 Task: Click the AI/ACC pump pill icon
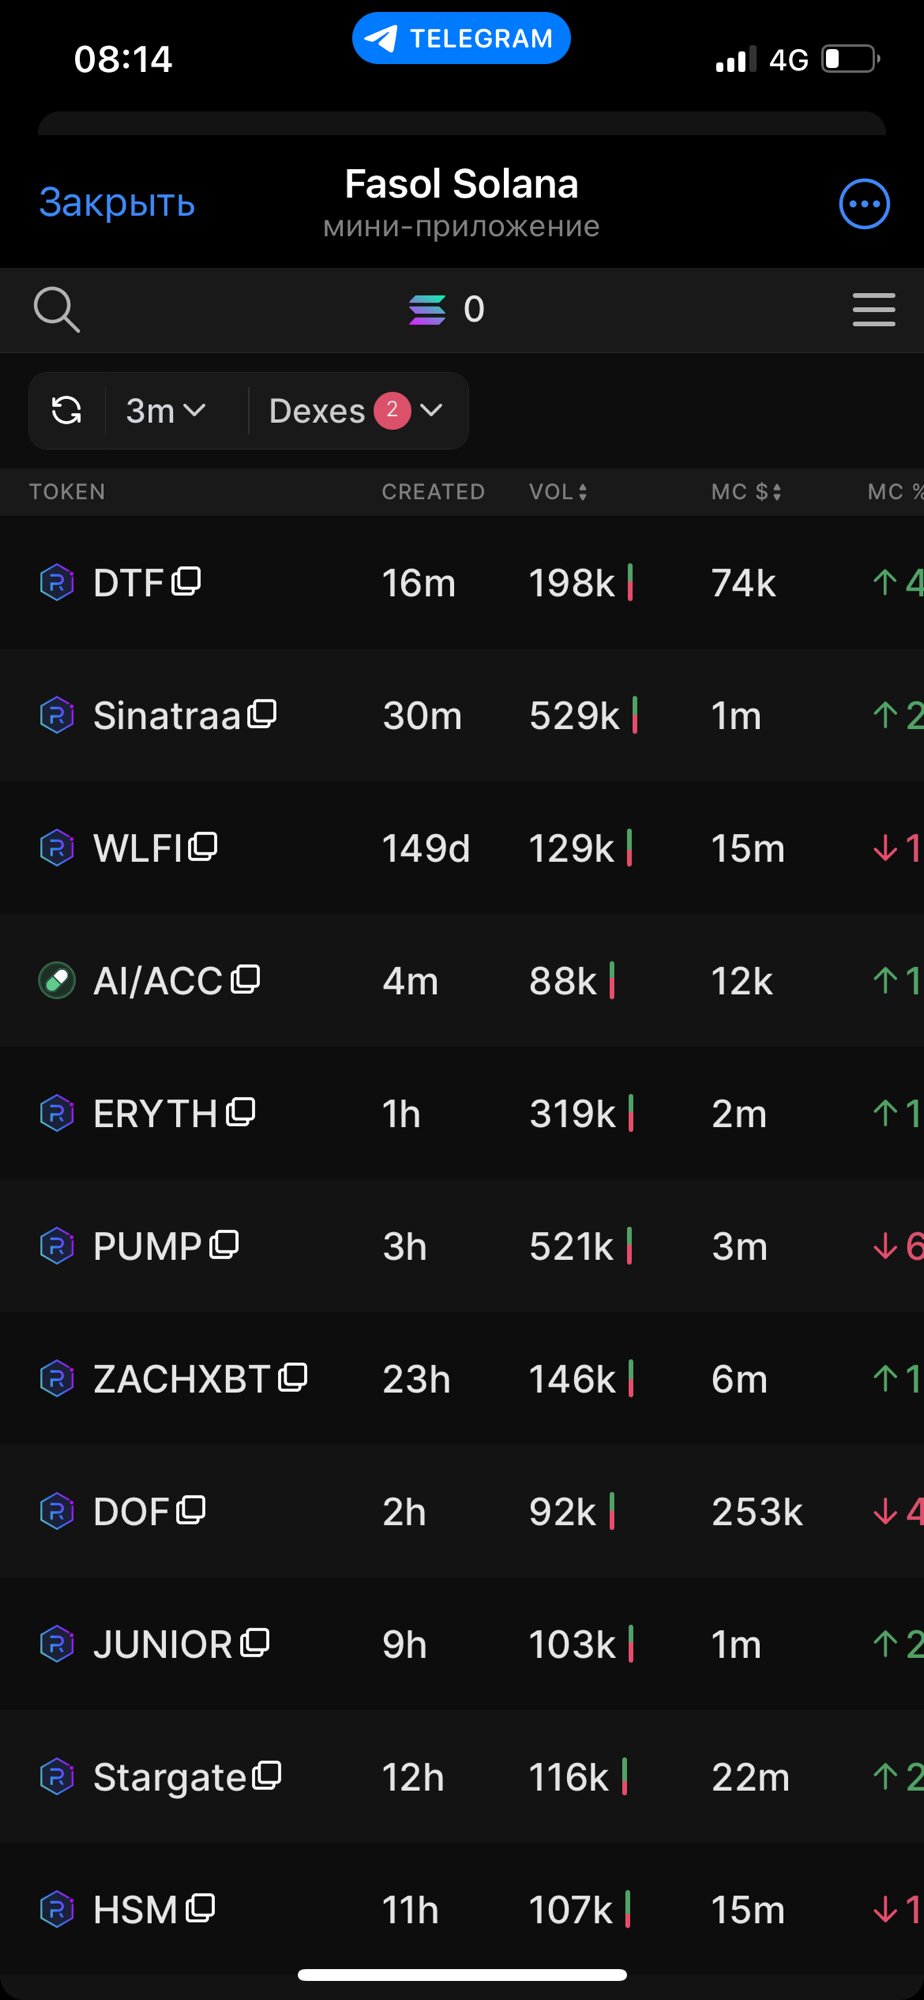(57, 980)
